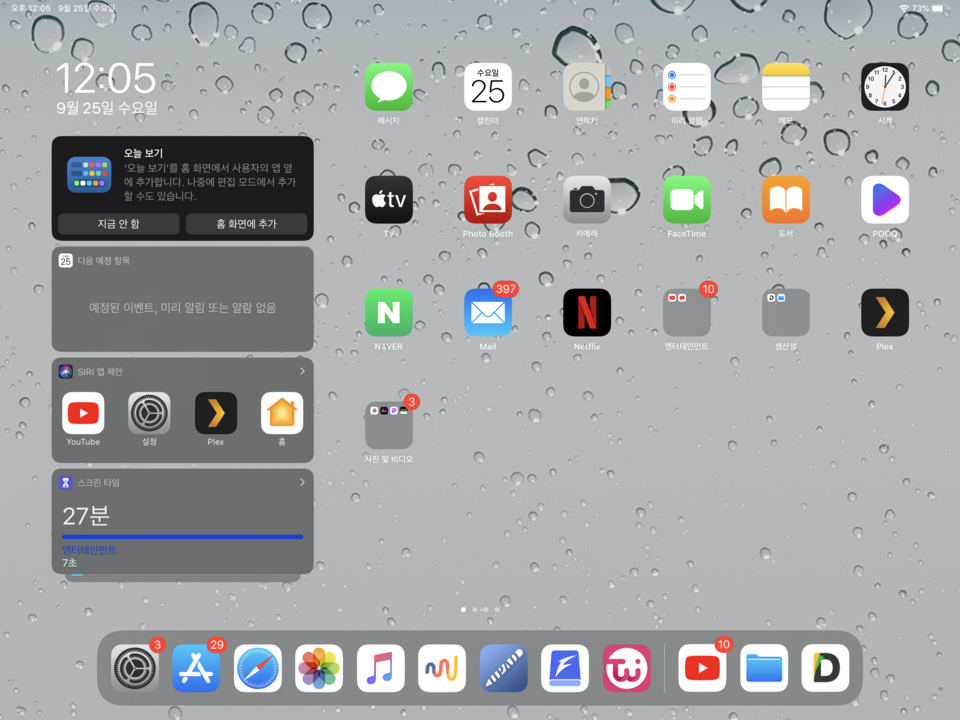Open the Reminders app
This screenshot has height=720, width=960.
pos(686,87)
